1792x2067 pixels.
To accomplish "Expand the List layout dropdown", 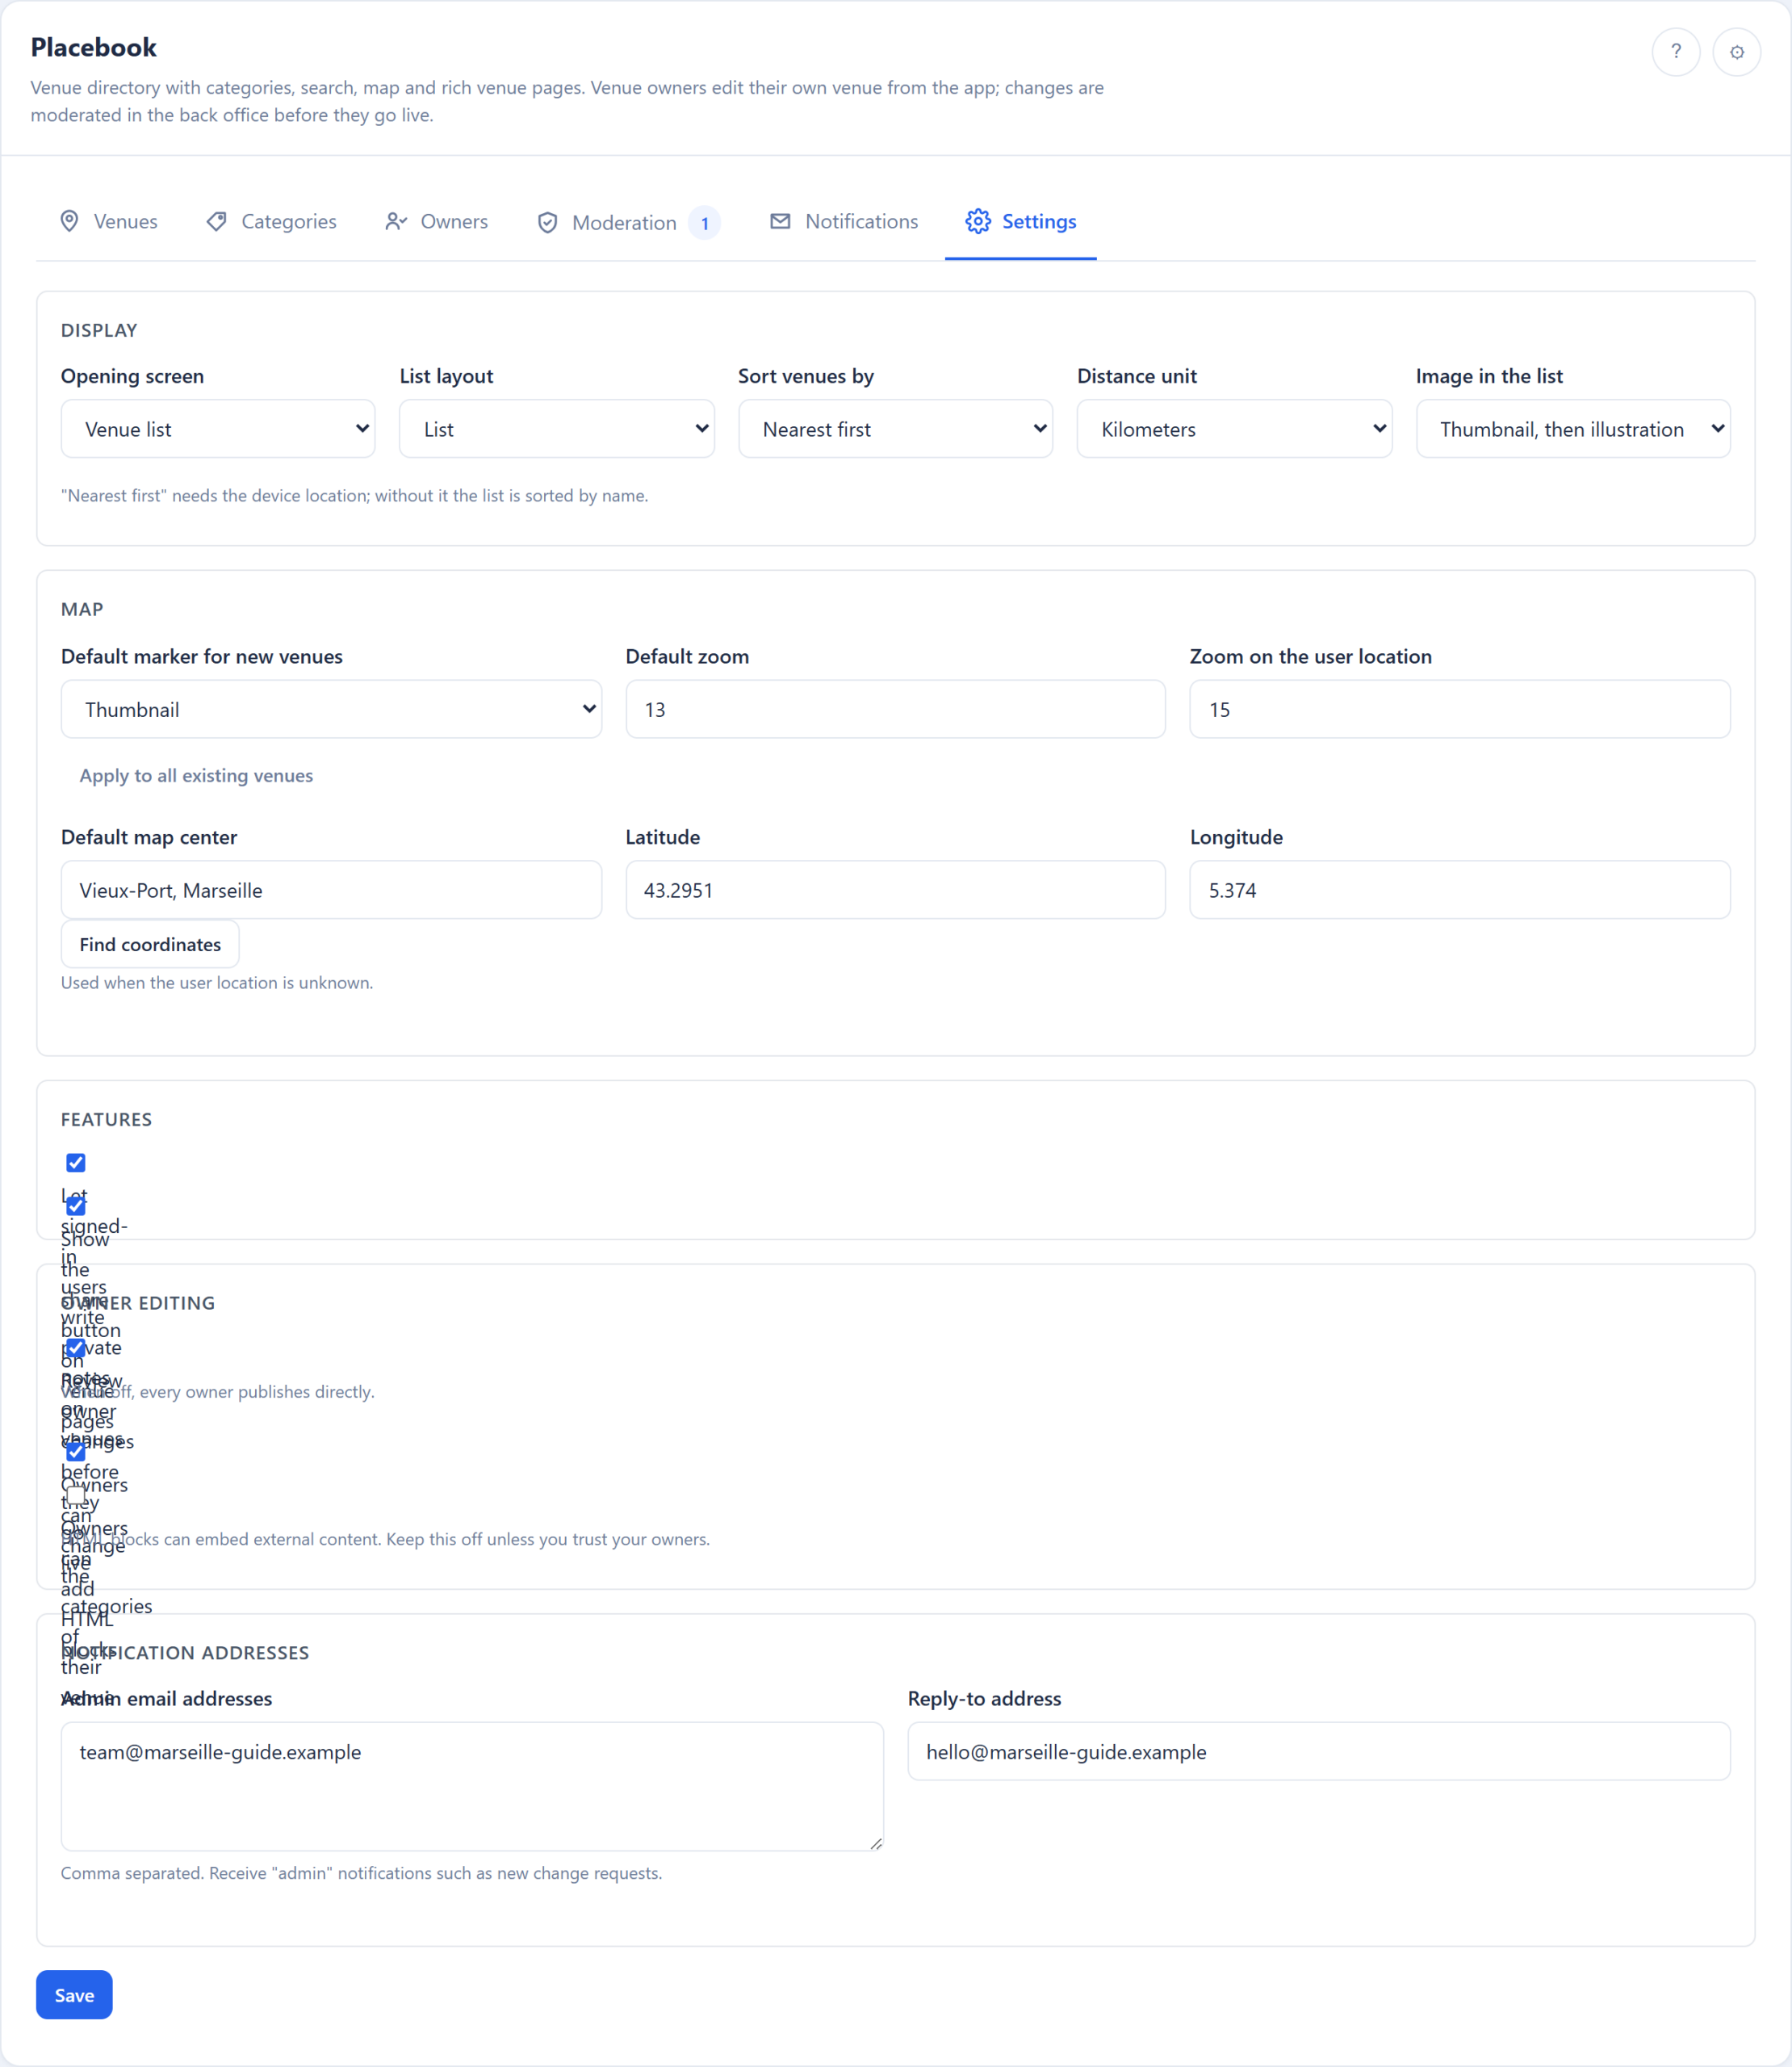I will coord(557,429).
